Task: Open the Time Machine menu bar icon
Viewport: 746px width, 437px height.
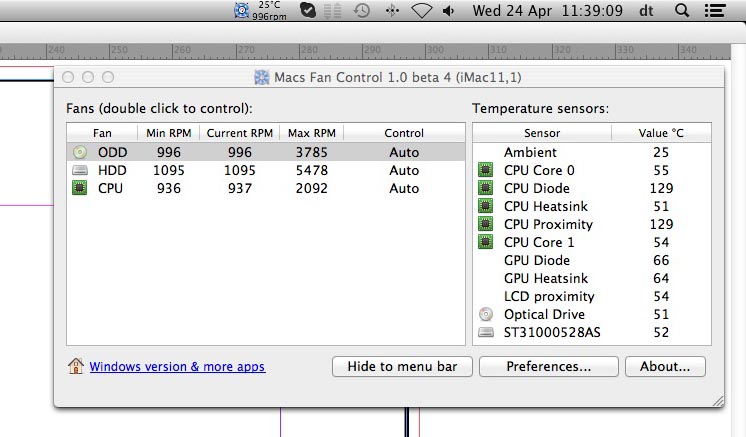Action: point(362,10)
